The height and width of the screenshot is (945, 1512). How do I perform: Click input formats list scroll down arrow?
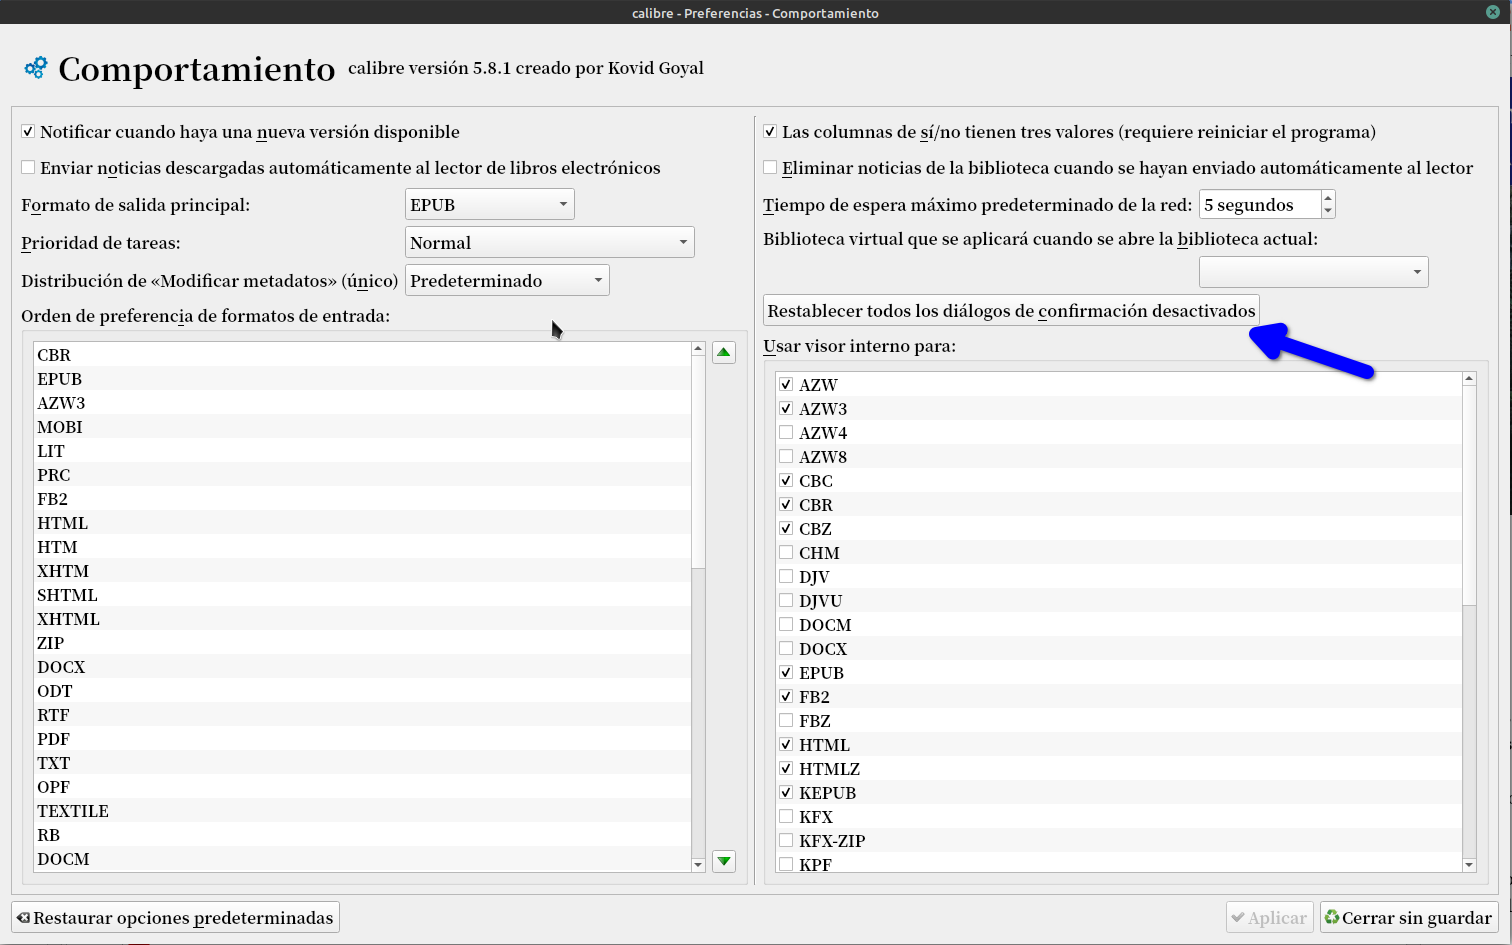click(698, 865)
